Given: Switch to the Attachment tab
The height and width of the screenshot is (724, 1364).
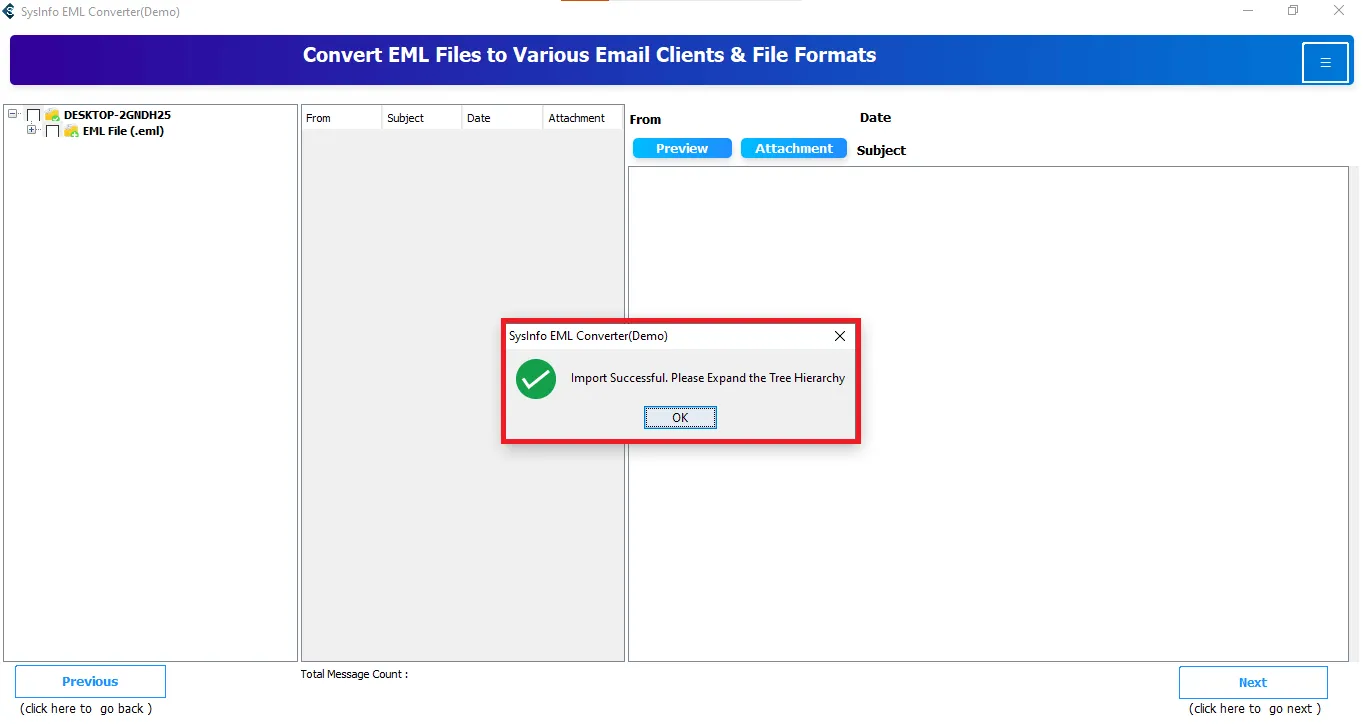Looking at the screenshot, I should [x=794, y=148].
